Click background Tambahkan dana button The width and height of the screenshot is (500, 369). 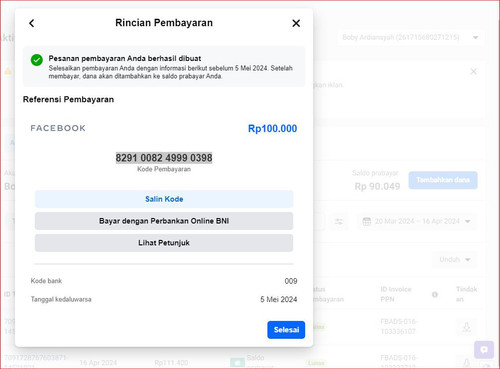[x=443, y=180]
